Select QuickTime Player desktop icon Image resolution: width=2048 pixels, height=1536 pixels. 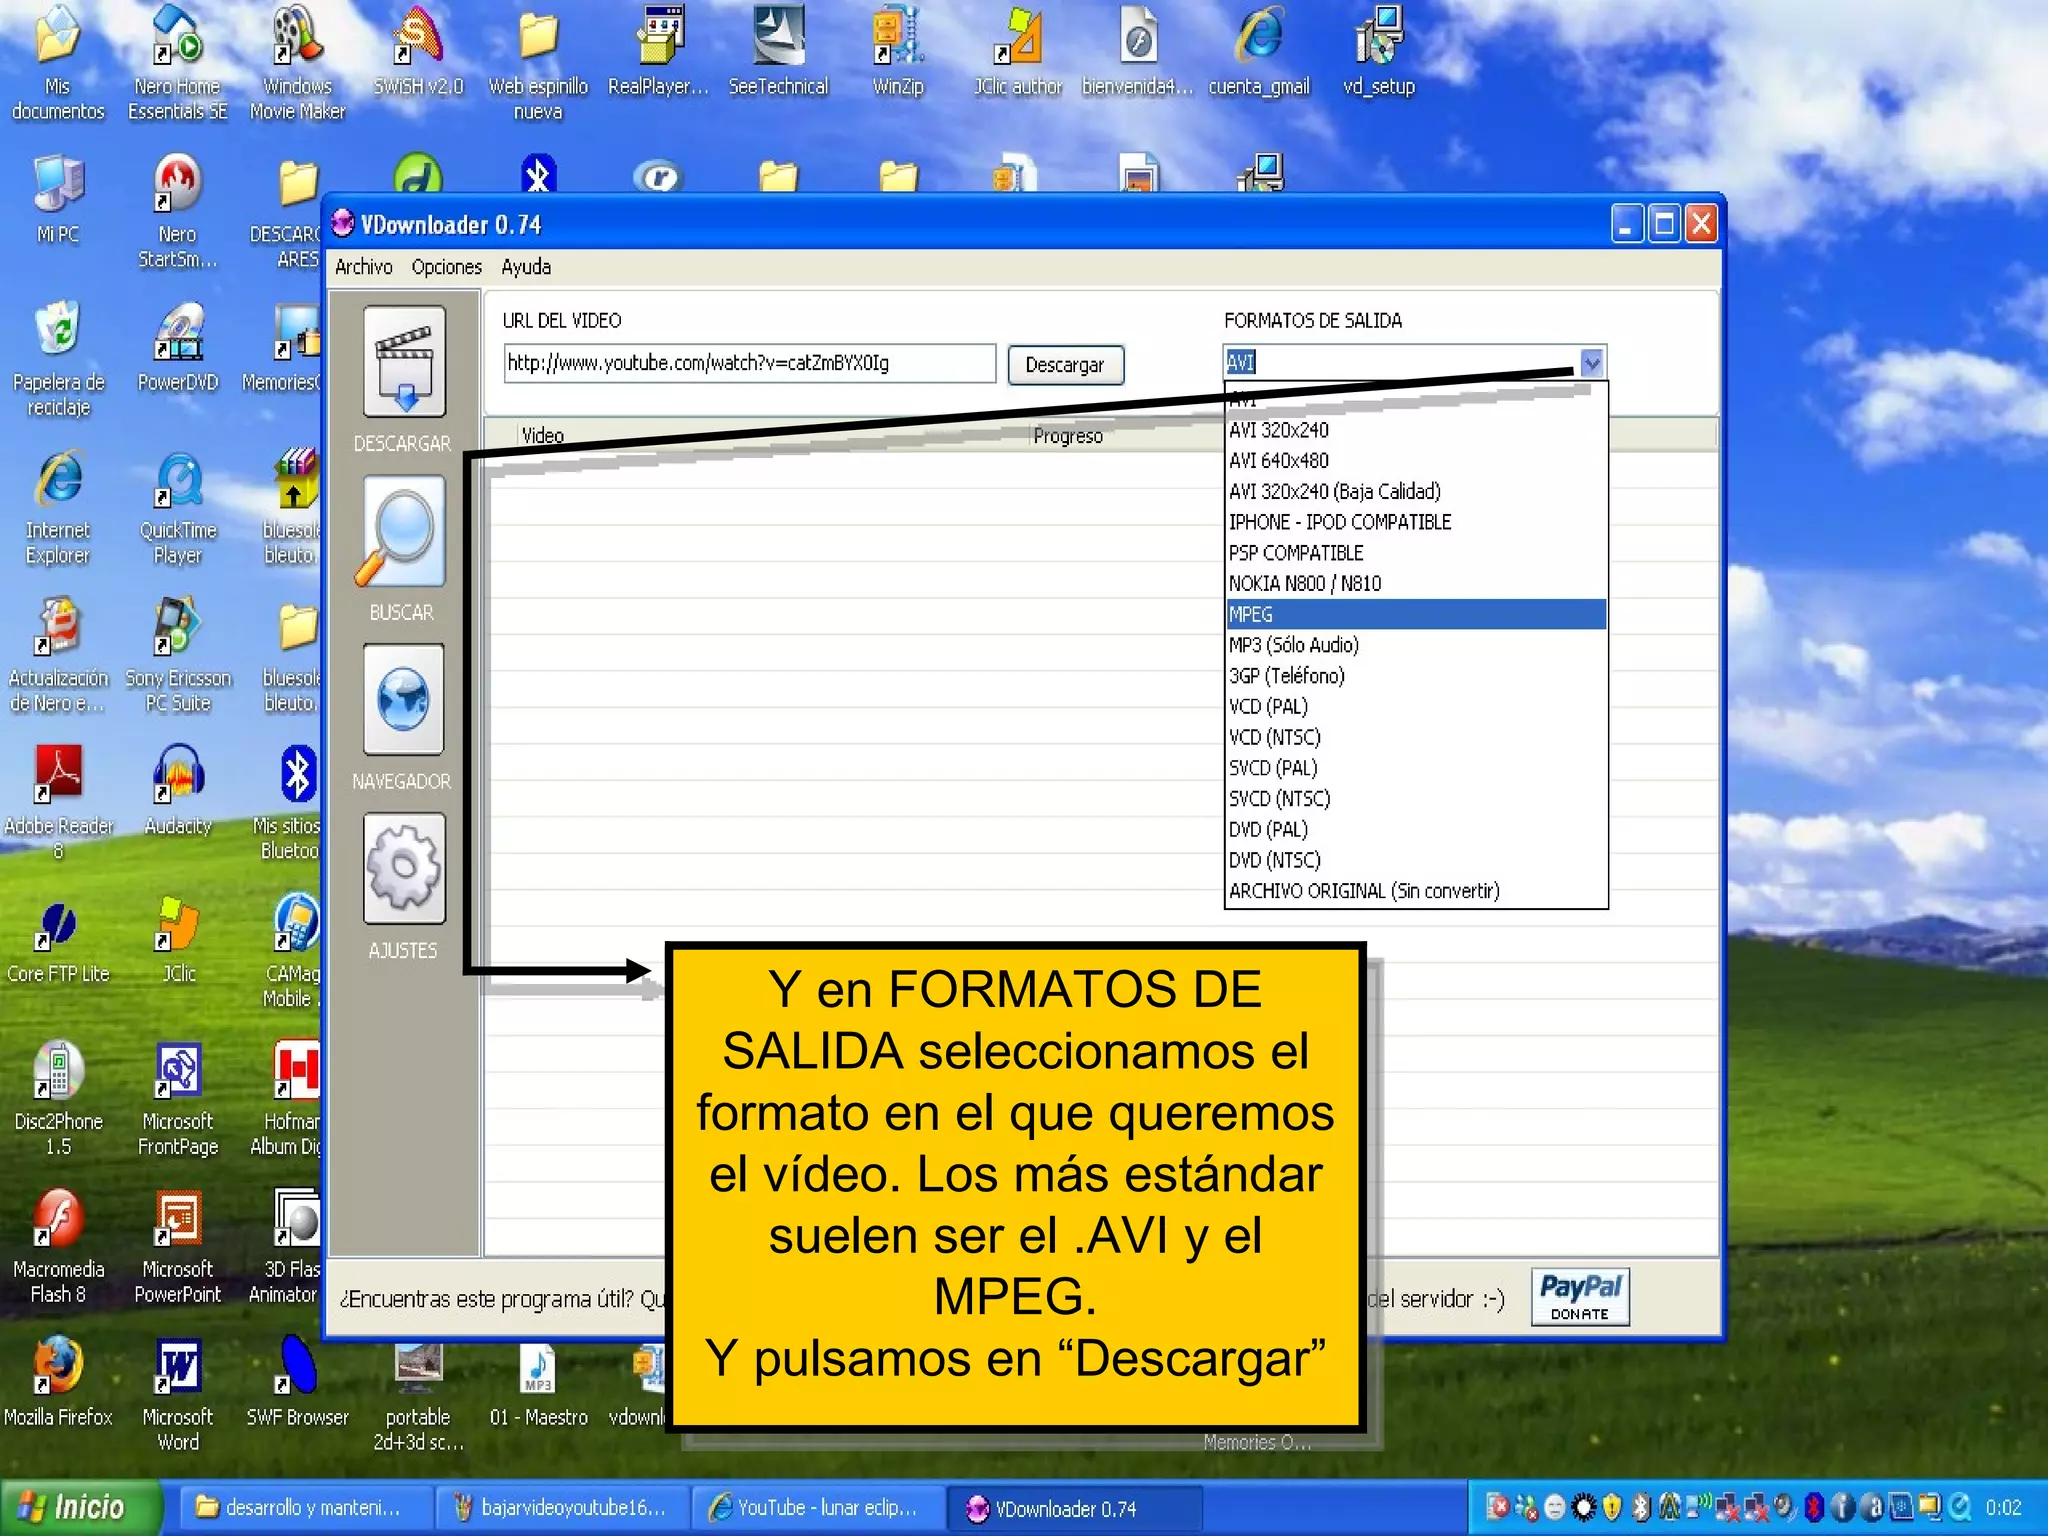(x=178, y=506)
